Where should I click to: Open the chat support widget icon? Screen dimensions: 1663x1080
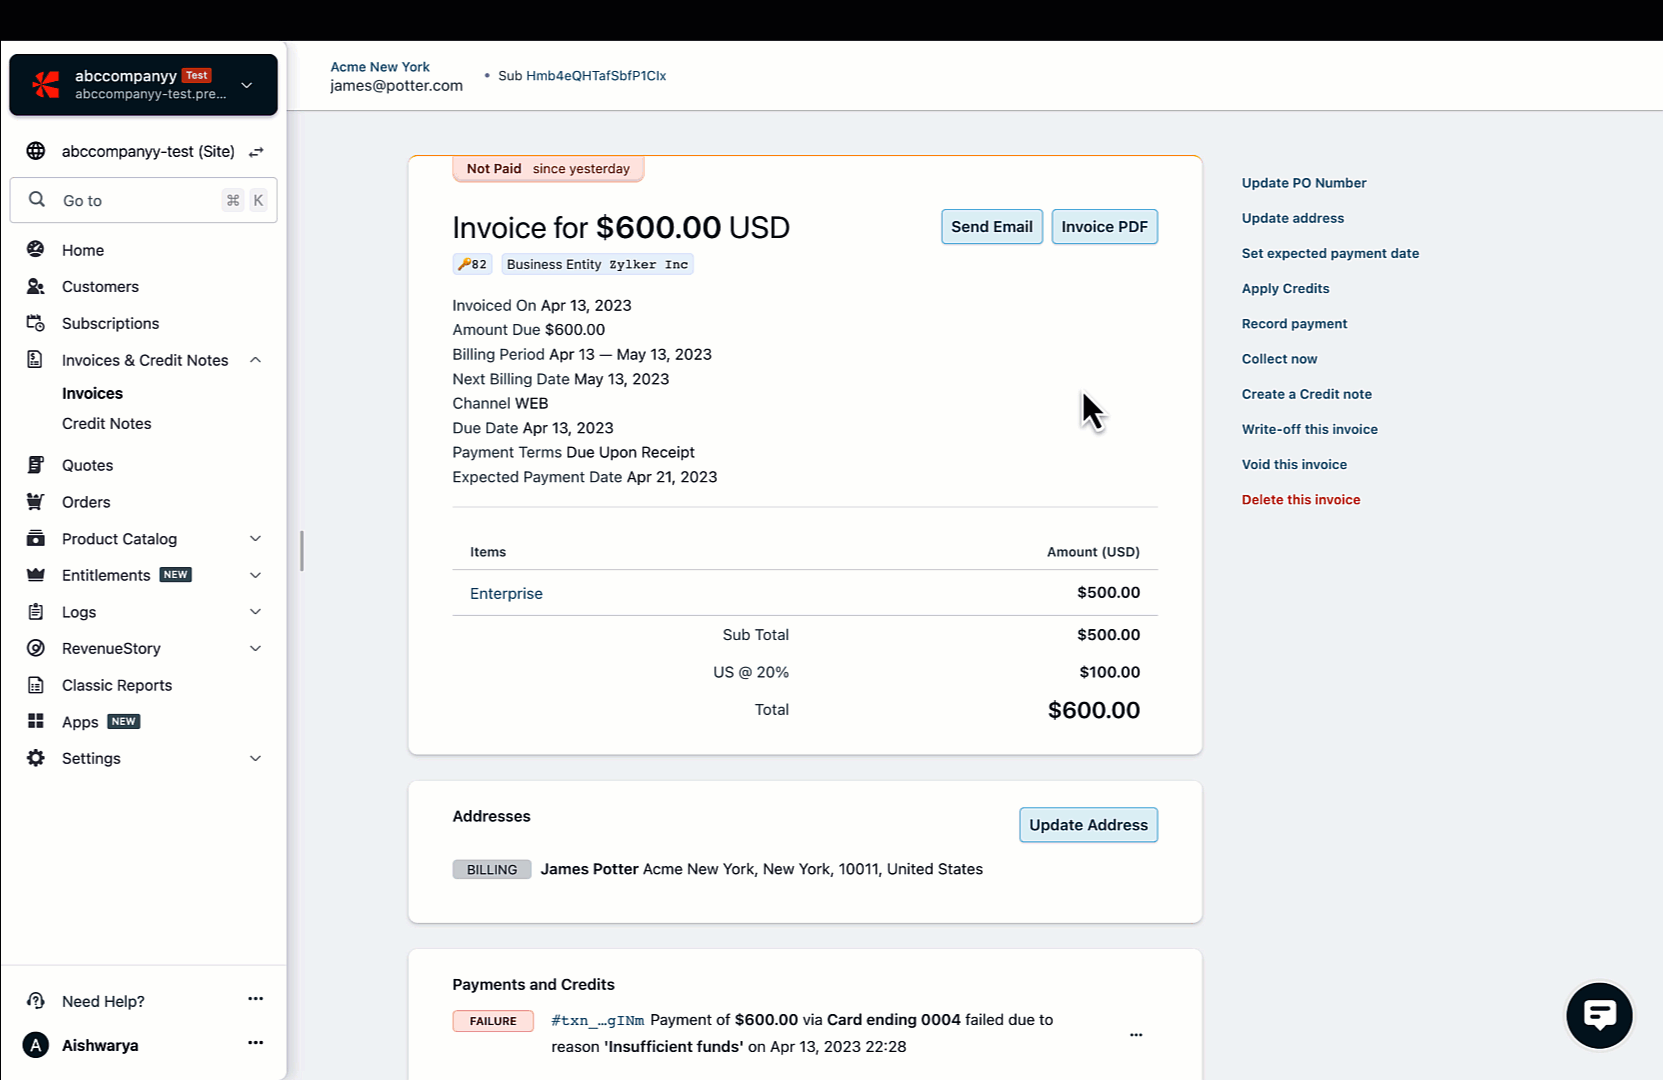(1599, 1015)
